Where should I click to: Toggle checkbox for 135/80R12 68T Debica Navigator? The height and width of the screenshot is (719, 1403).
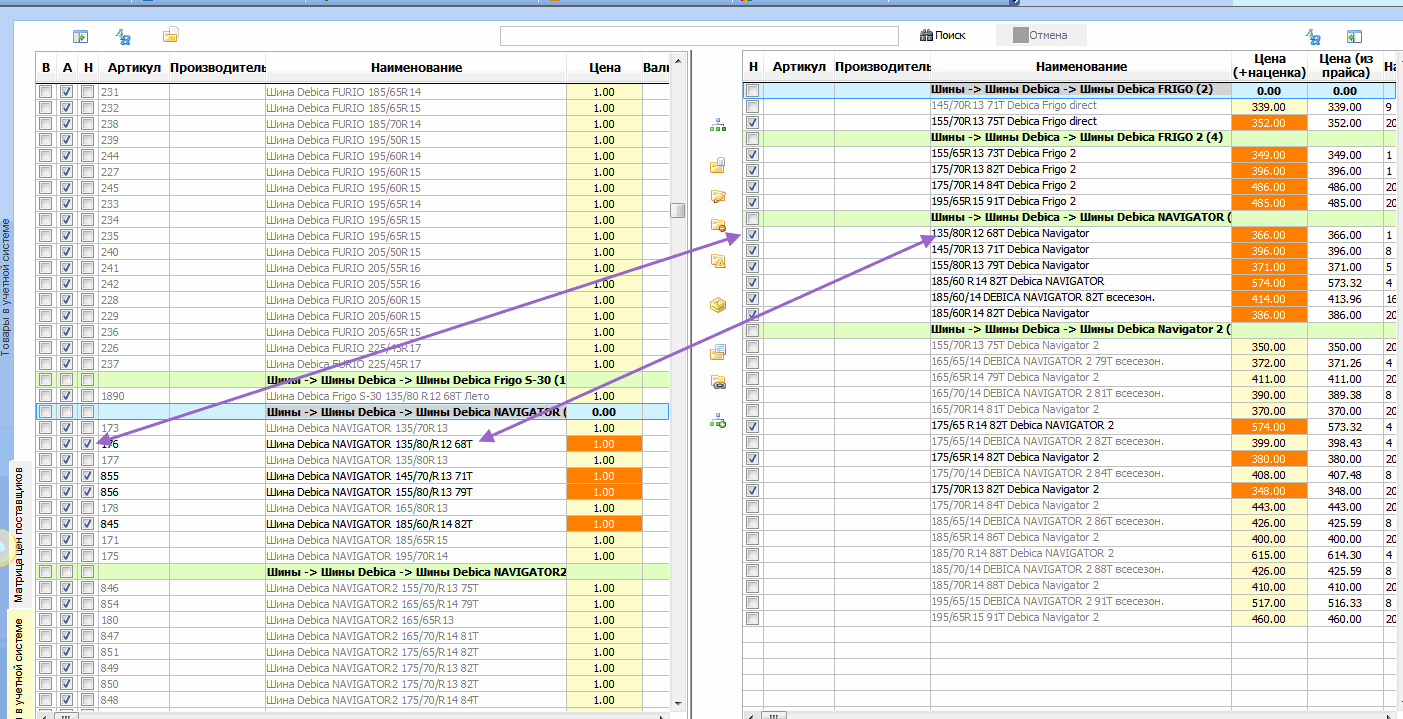click(x=752, y=234)
